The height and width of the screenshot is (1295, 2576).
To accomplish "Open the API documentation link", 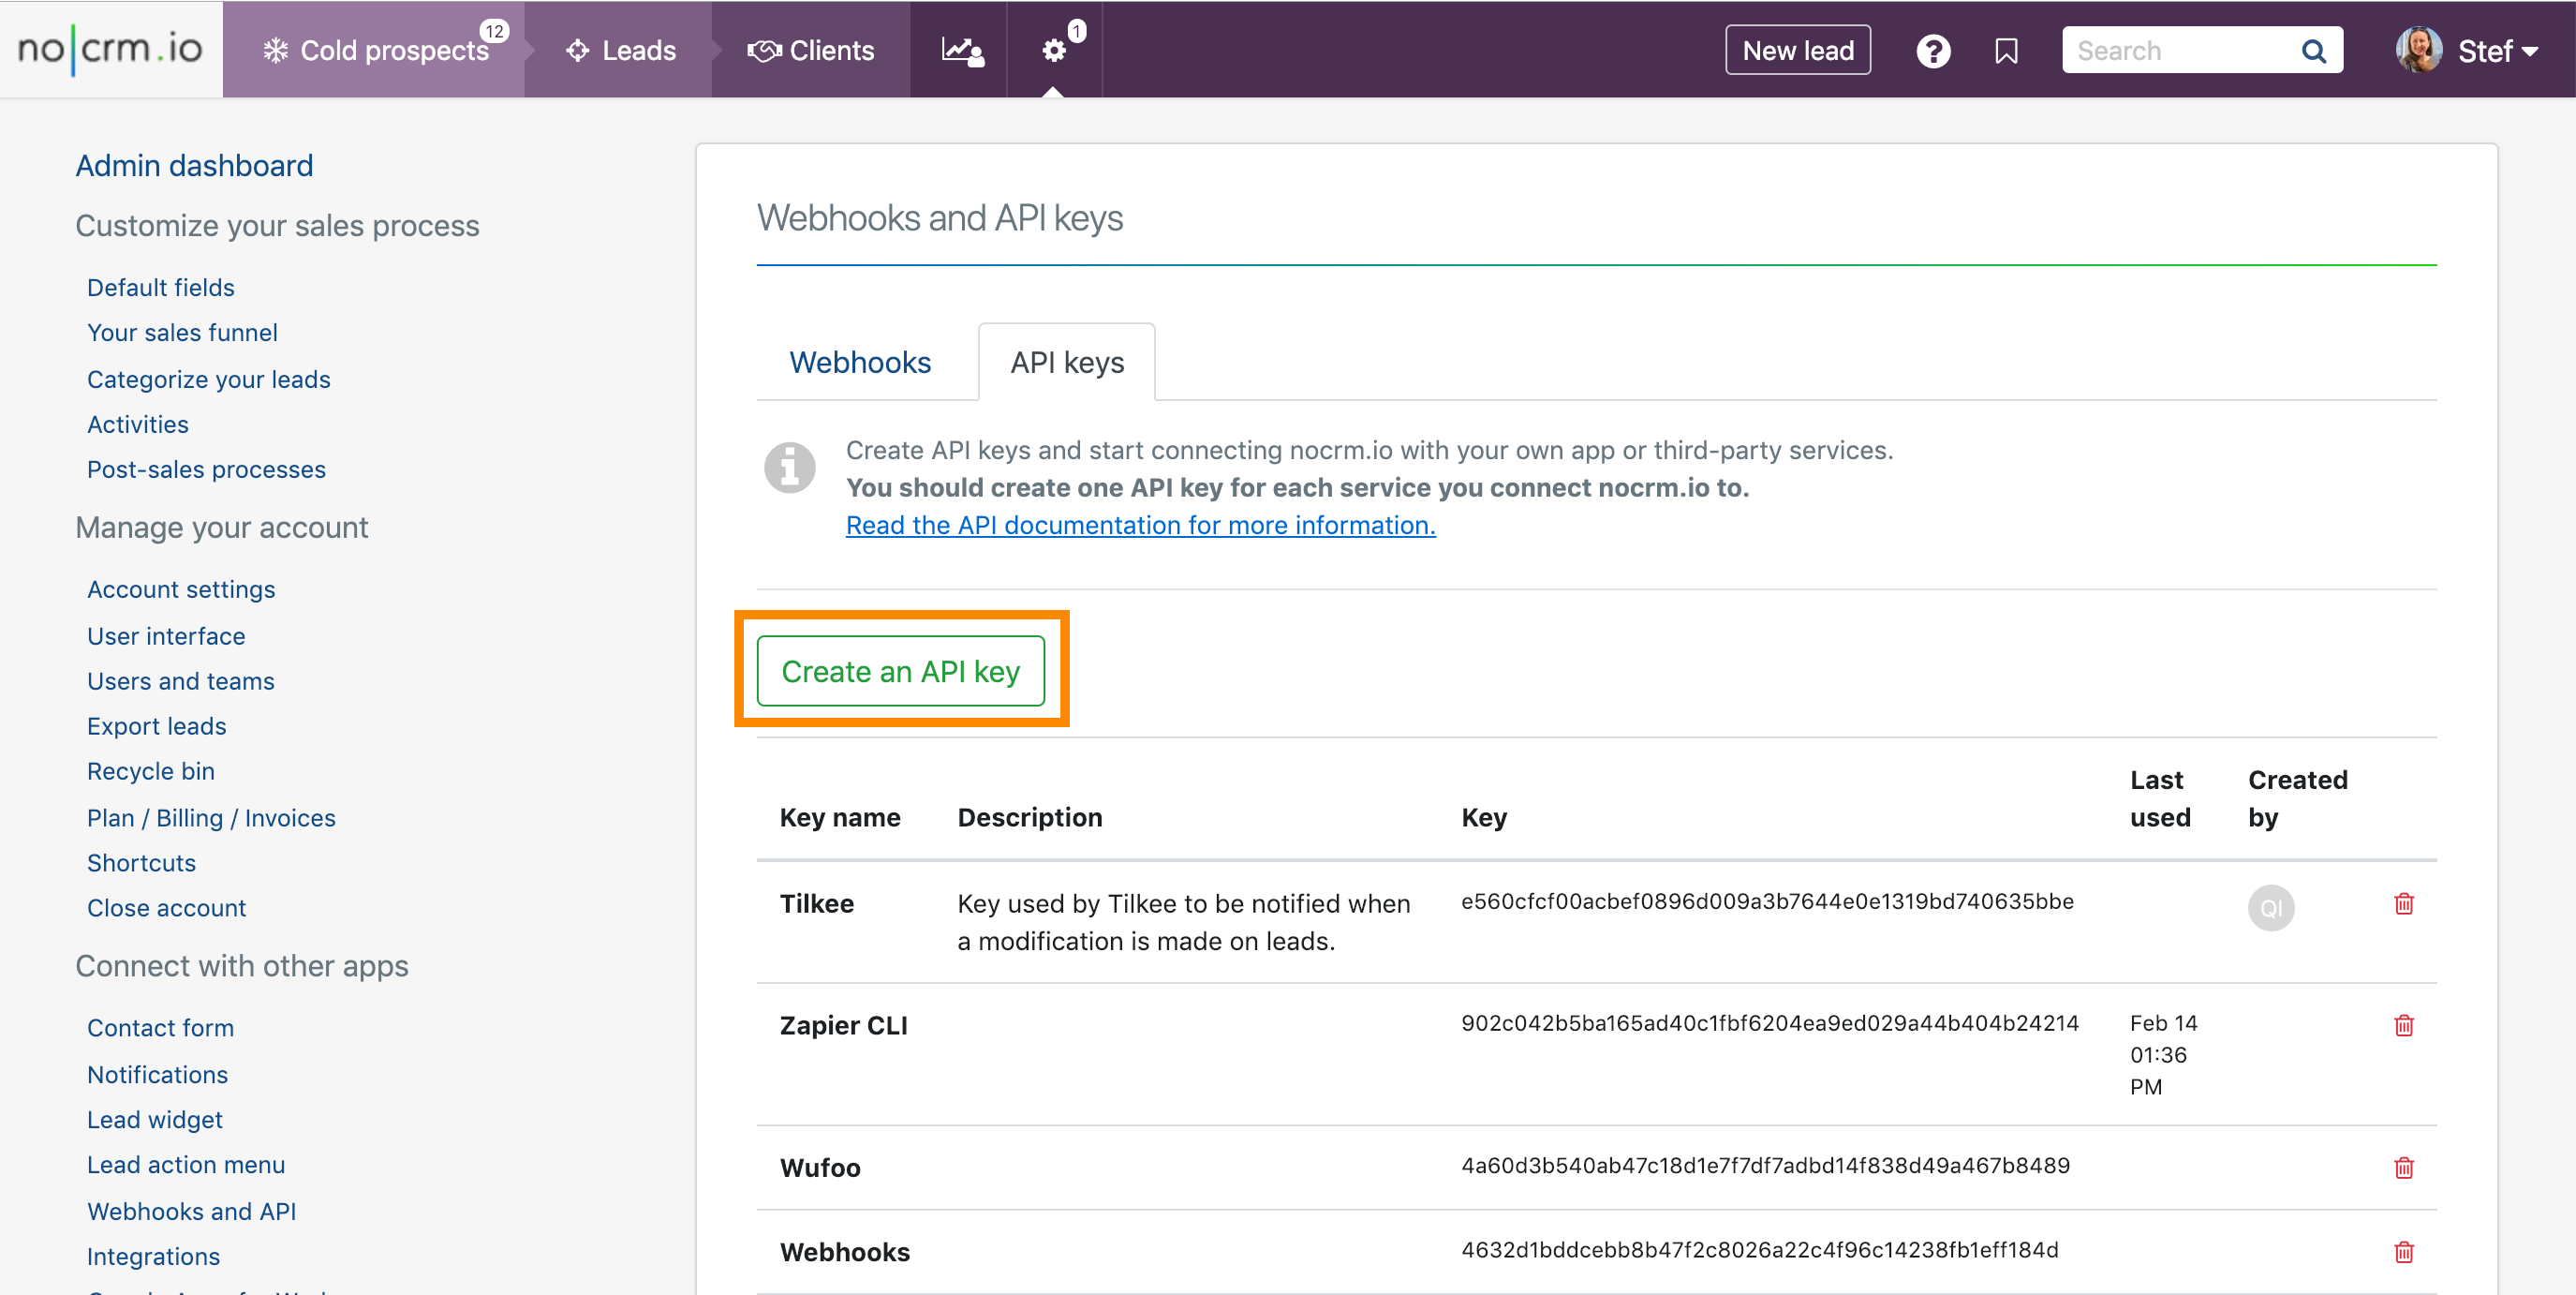I will click(1140, 525).
